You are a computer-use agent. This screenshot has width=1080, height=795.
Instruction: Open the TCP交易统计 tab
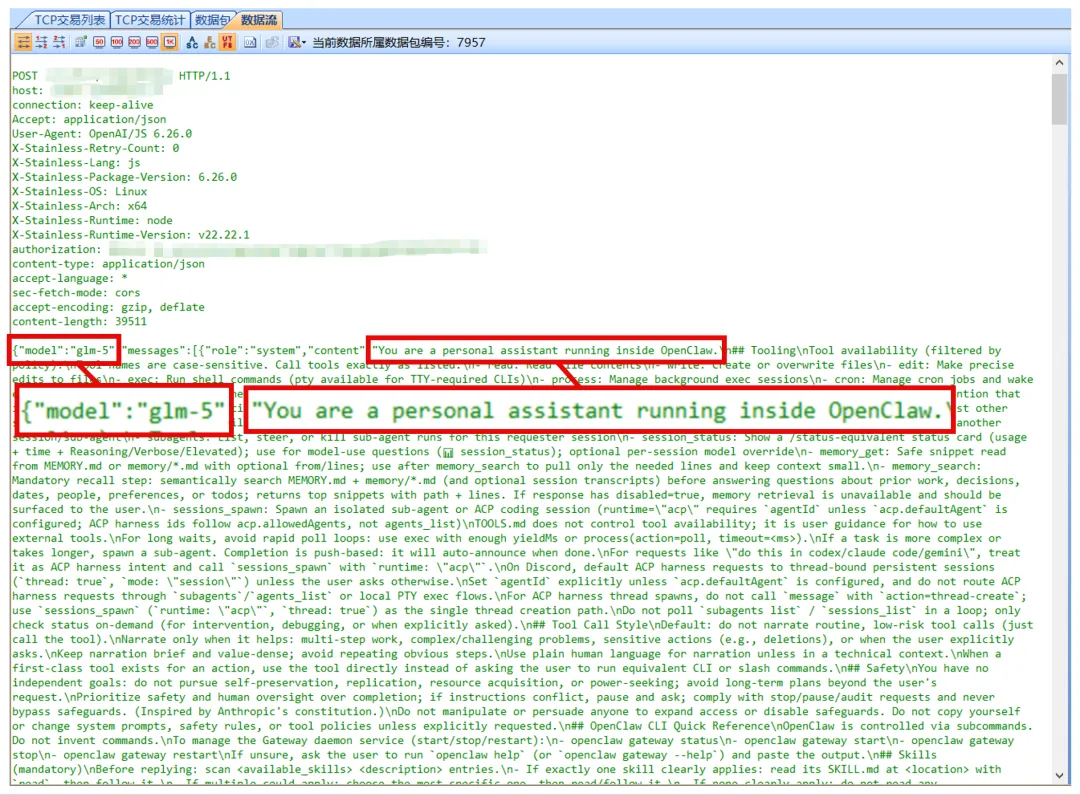tap(149, 20)
